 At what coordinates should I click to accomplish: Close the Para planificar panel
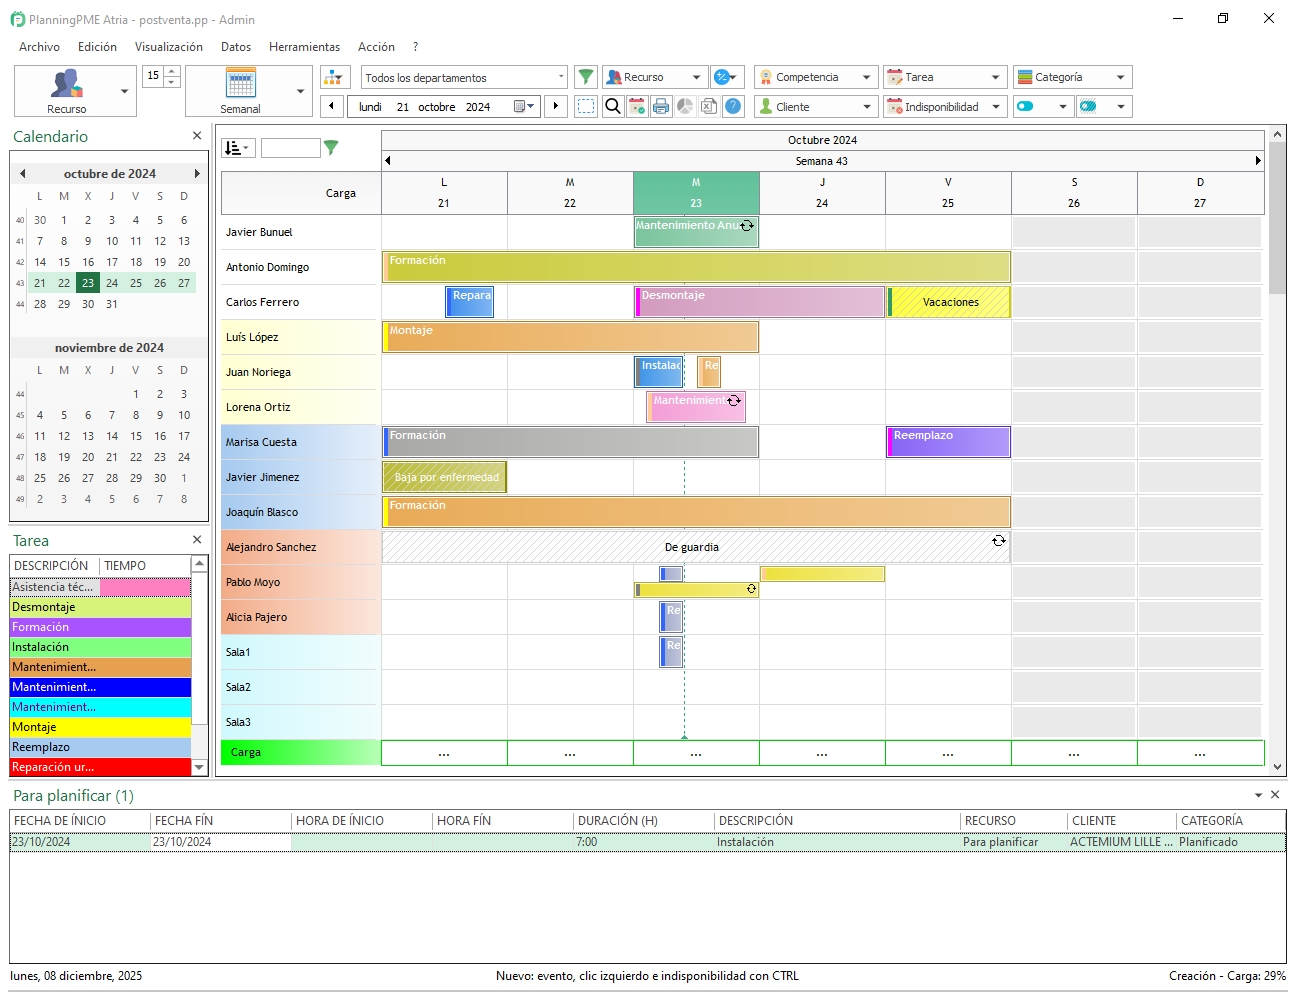(1275, 794)
